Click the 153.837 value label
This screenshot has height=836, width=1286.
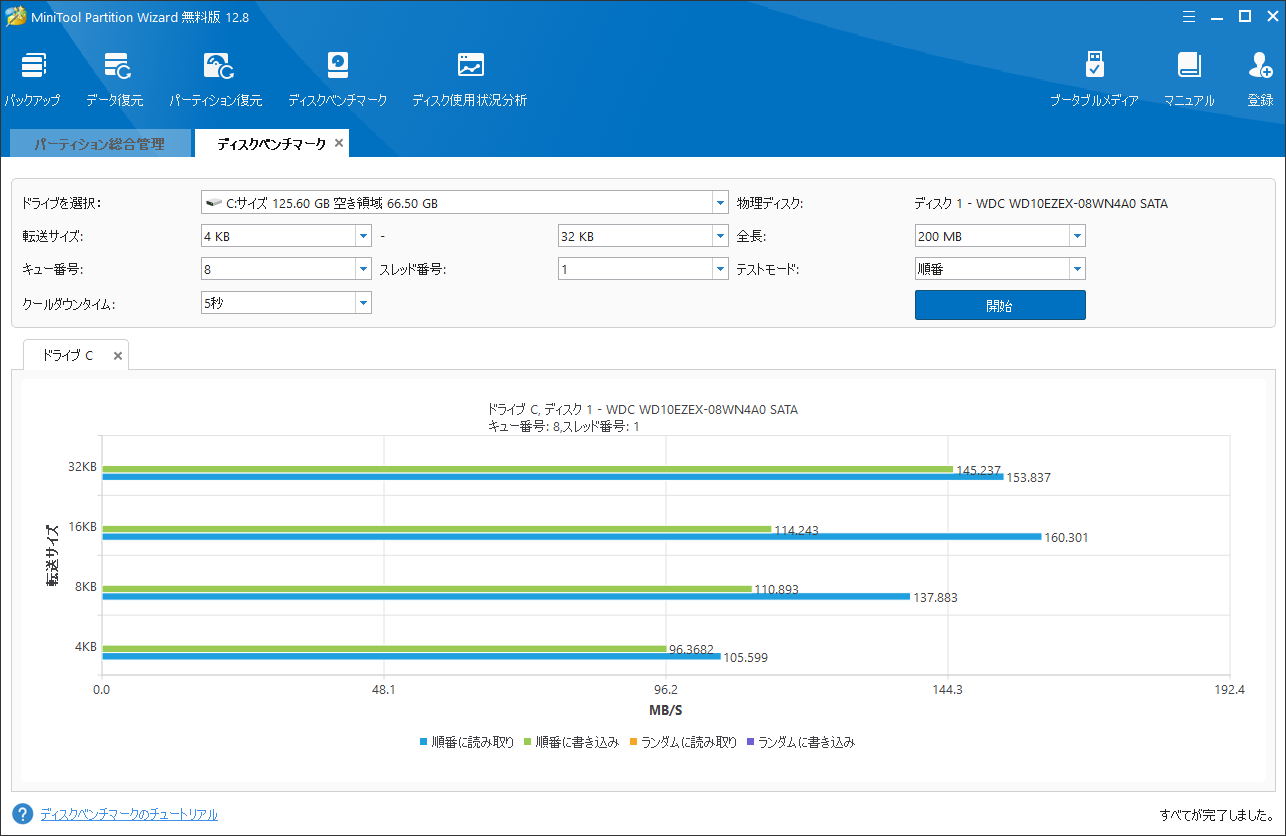pyautogui.click(x=1028, y=478)
